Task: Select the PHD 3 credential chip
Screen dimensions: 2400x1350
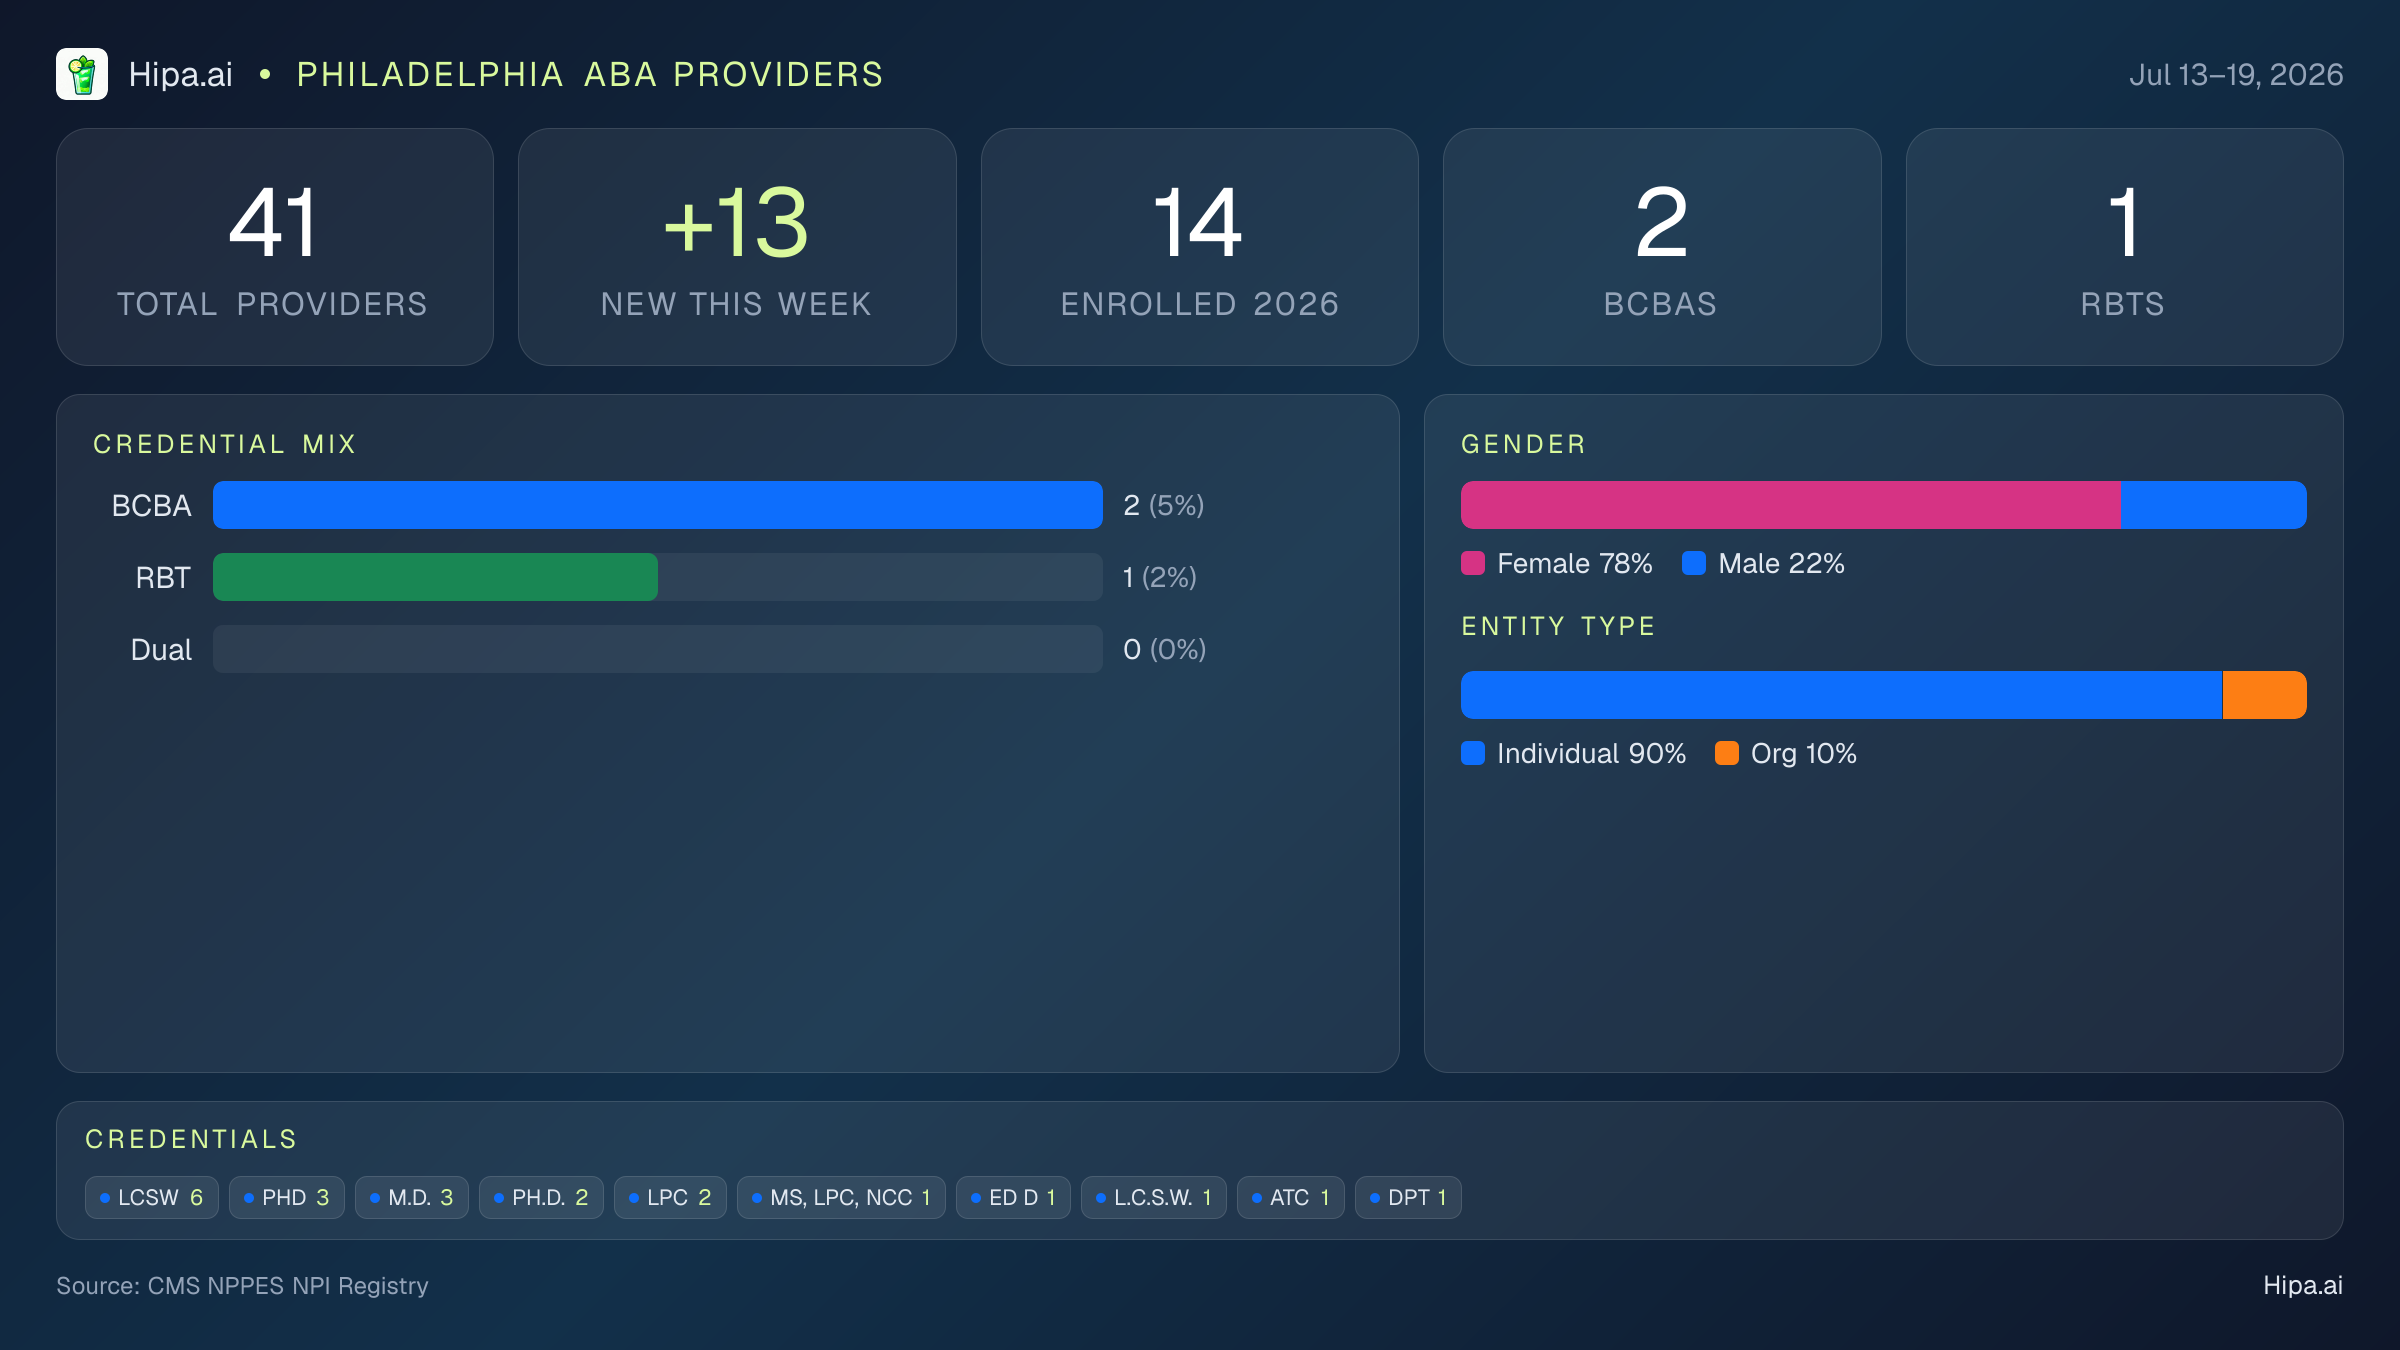Action: [287, 1197]
